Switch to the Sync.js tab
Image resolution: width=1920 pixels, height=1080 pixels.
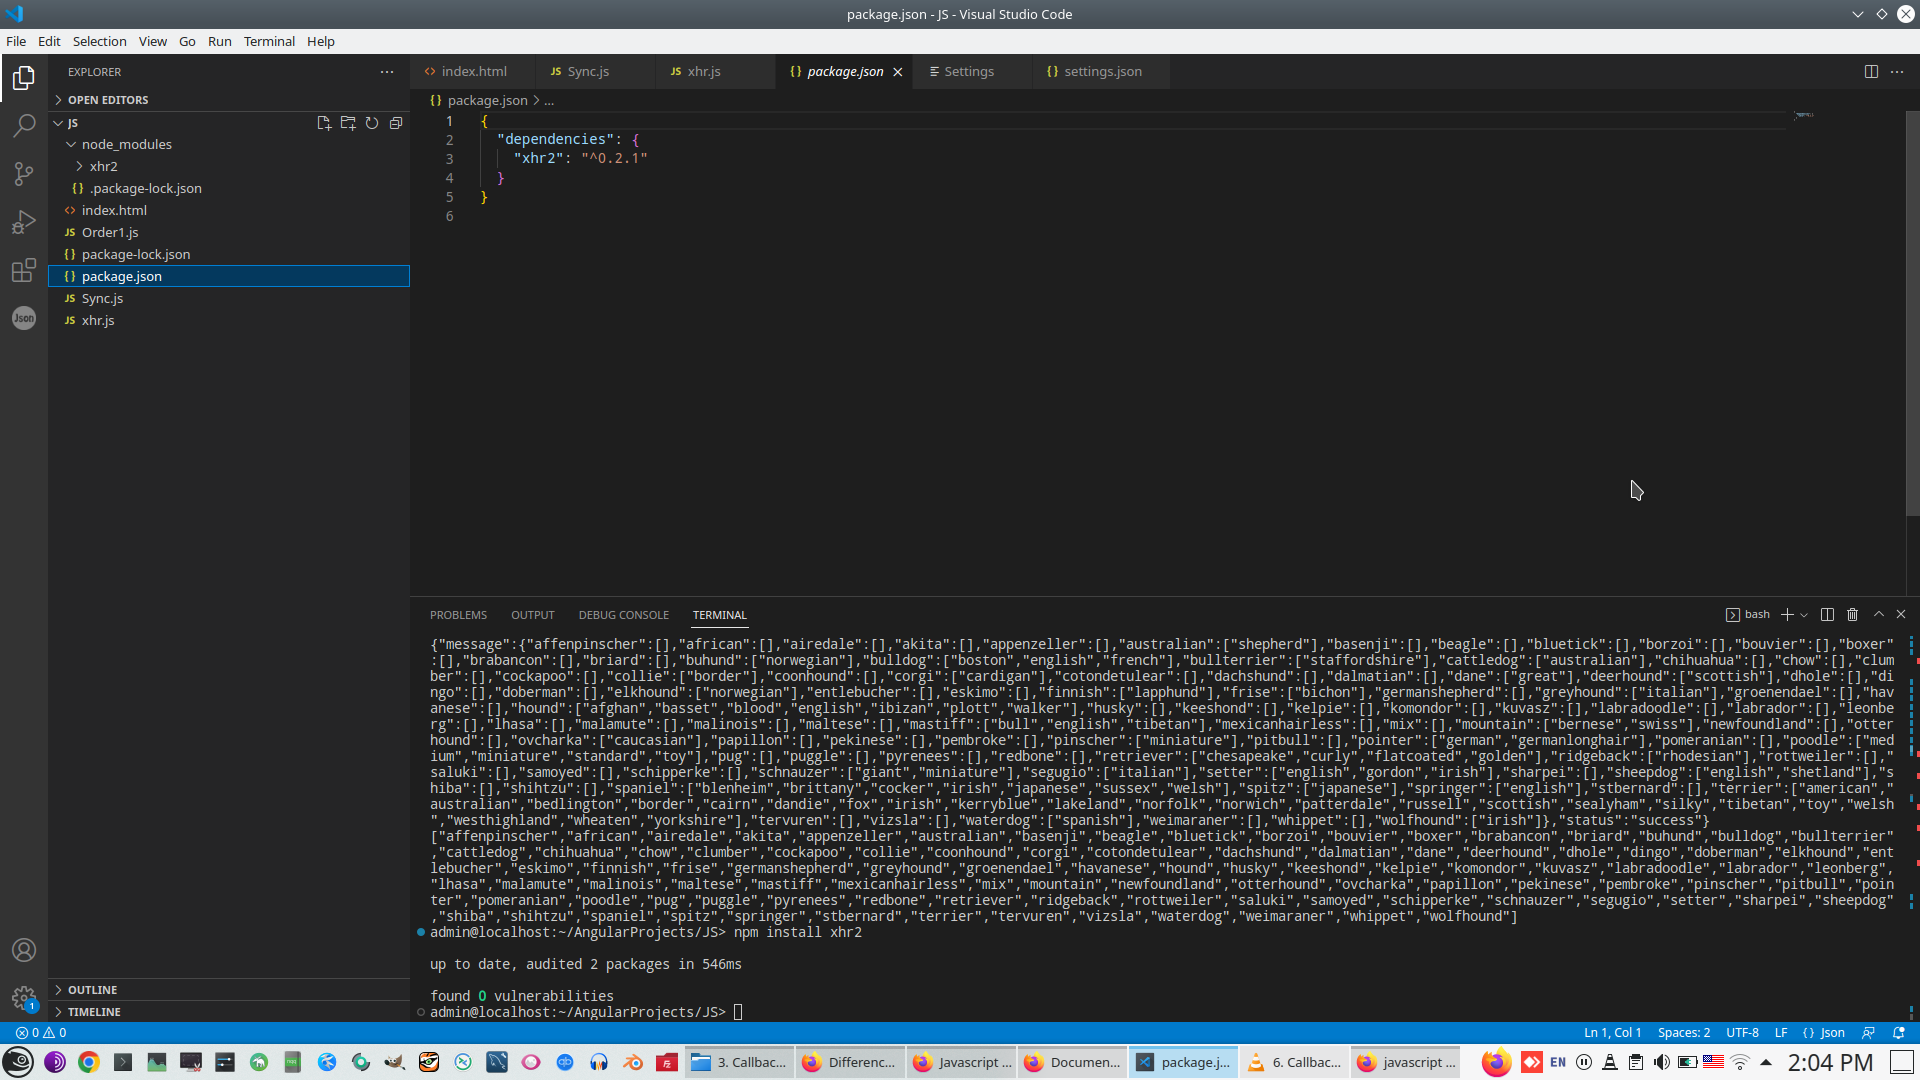[587, 72]
